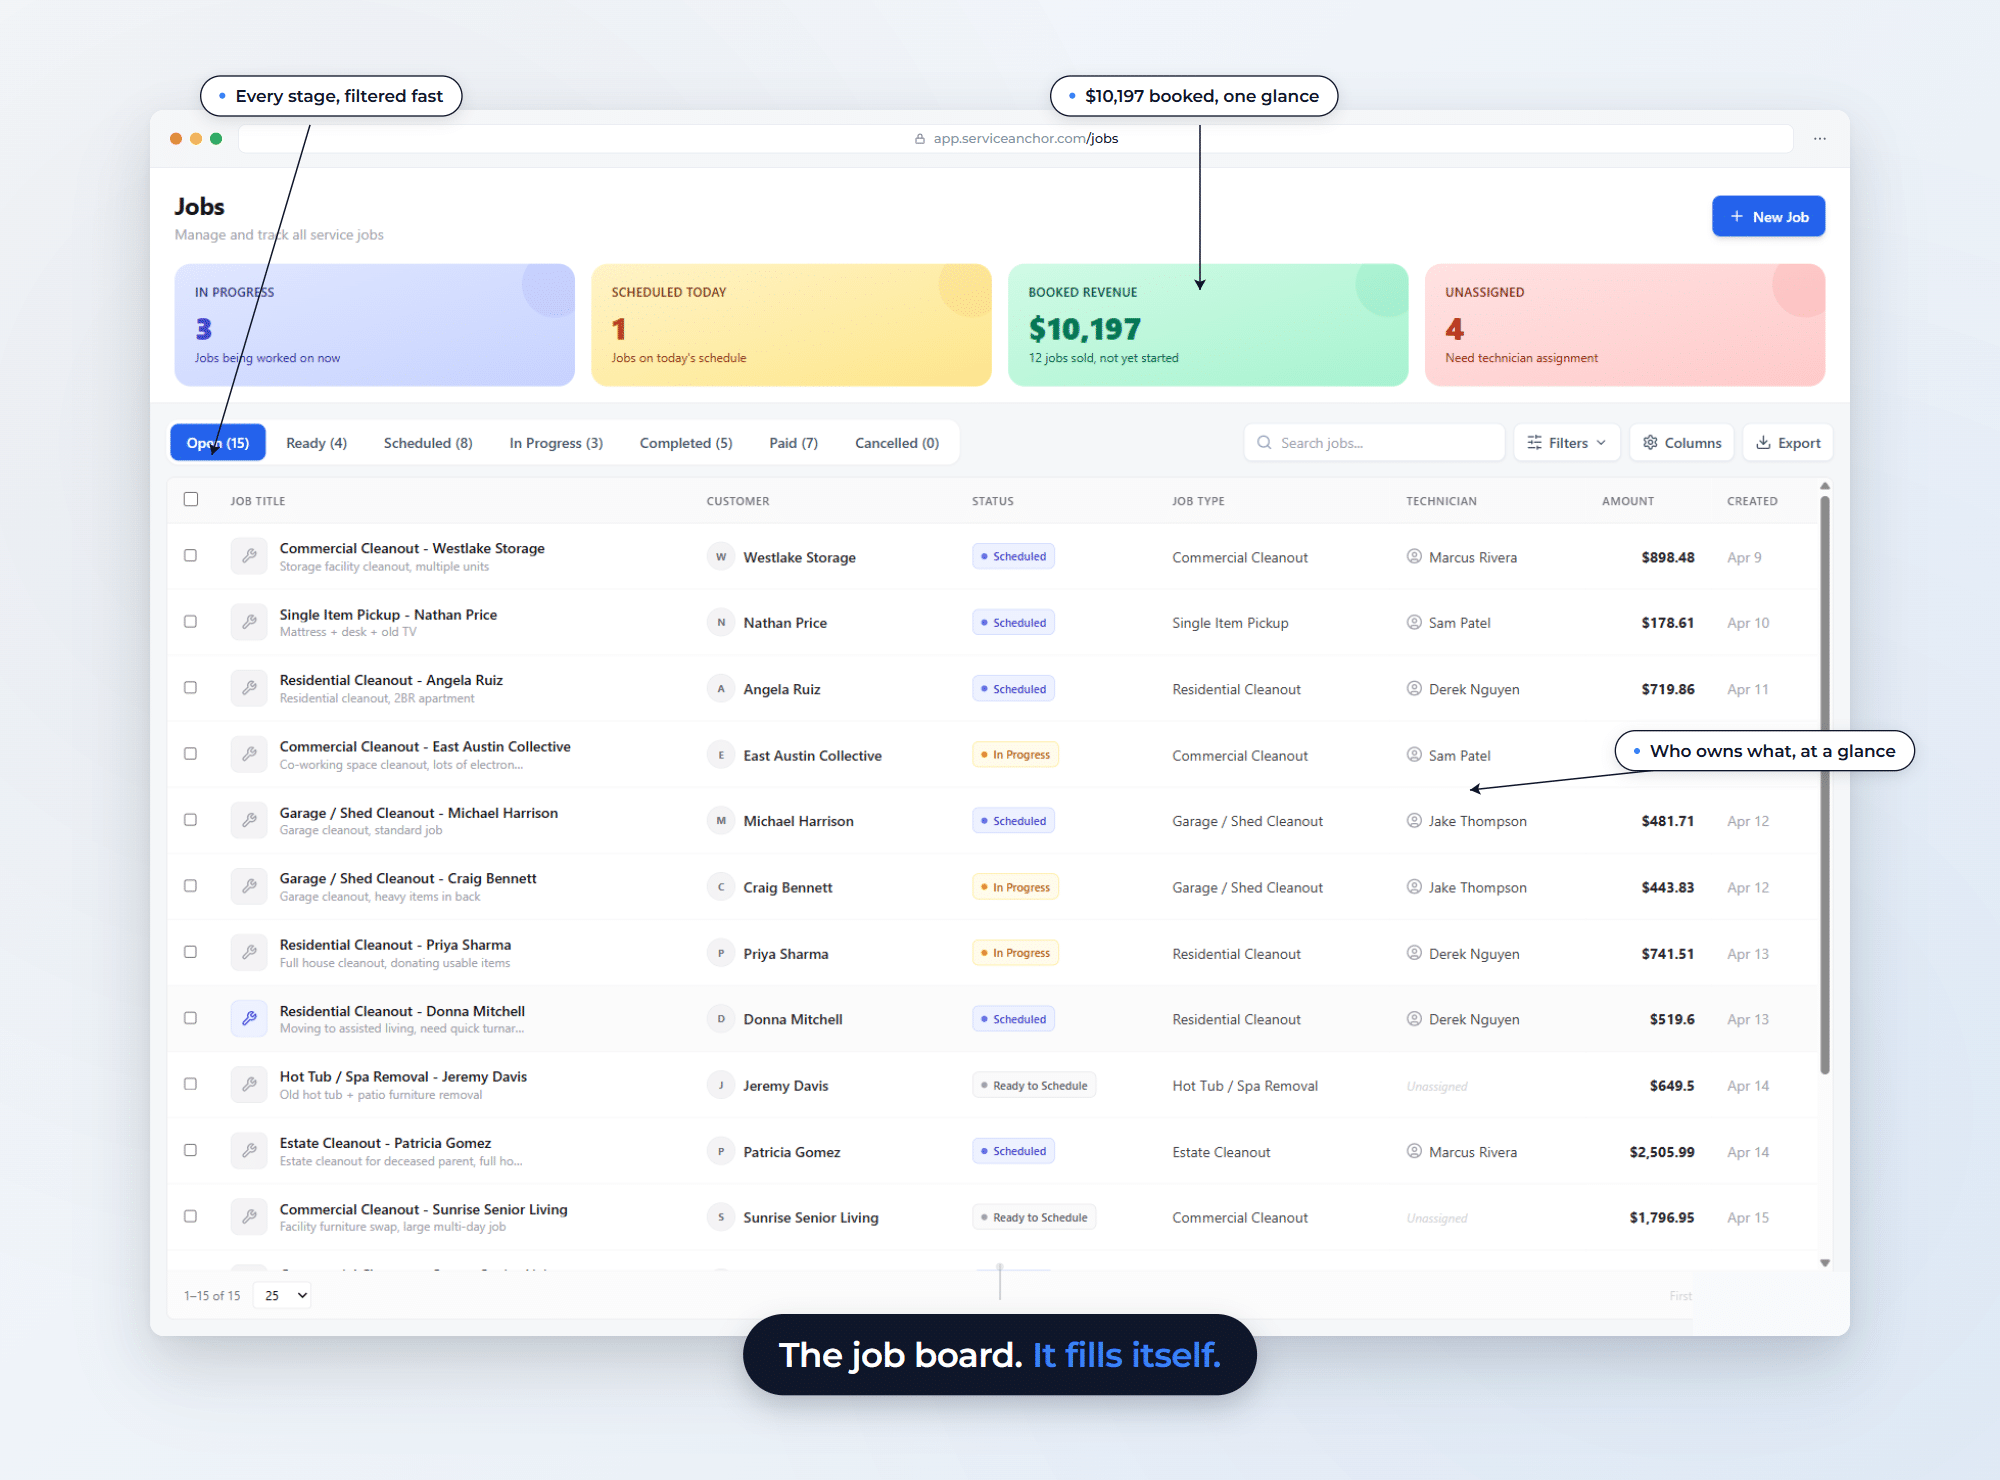
Task: Click wrench icon for Angela Ruiz cleanout
Action: [249, 688]
